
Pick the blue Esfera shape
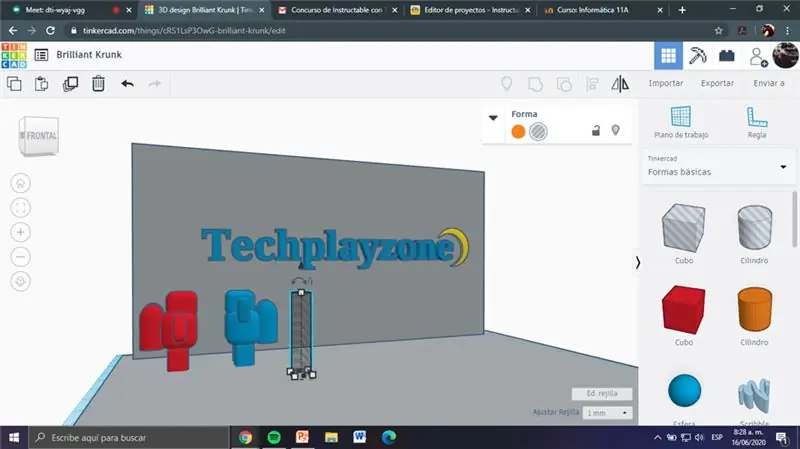[x=684, y=393]
